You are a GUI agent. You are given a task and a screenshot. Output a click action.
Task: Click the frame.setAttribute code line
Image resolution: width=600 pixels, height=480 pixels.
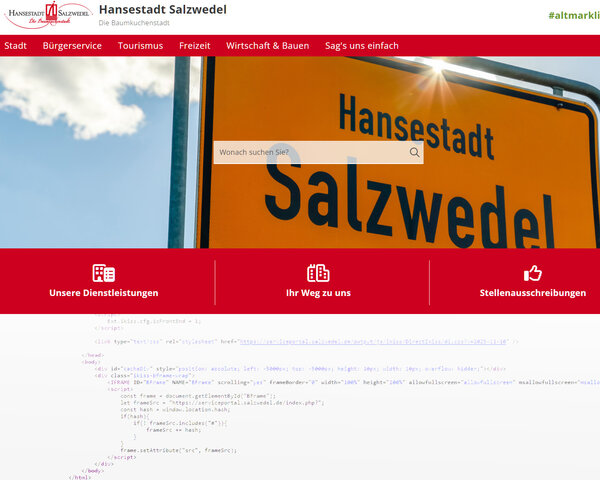pyautogui.click(x=178, y=450)
